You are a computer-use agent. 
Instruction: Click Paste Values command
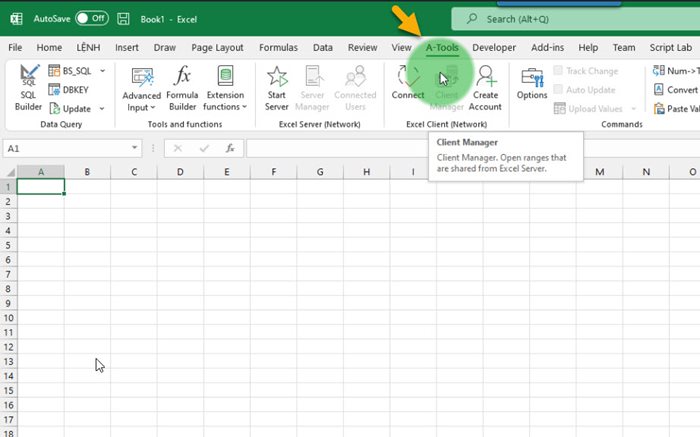tap(676, 108)
